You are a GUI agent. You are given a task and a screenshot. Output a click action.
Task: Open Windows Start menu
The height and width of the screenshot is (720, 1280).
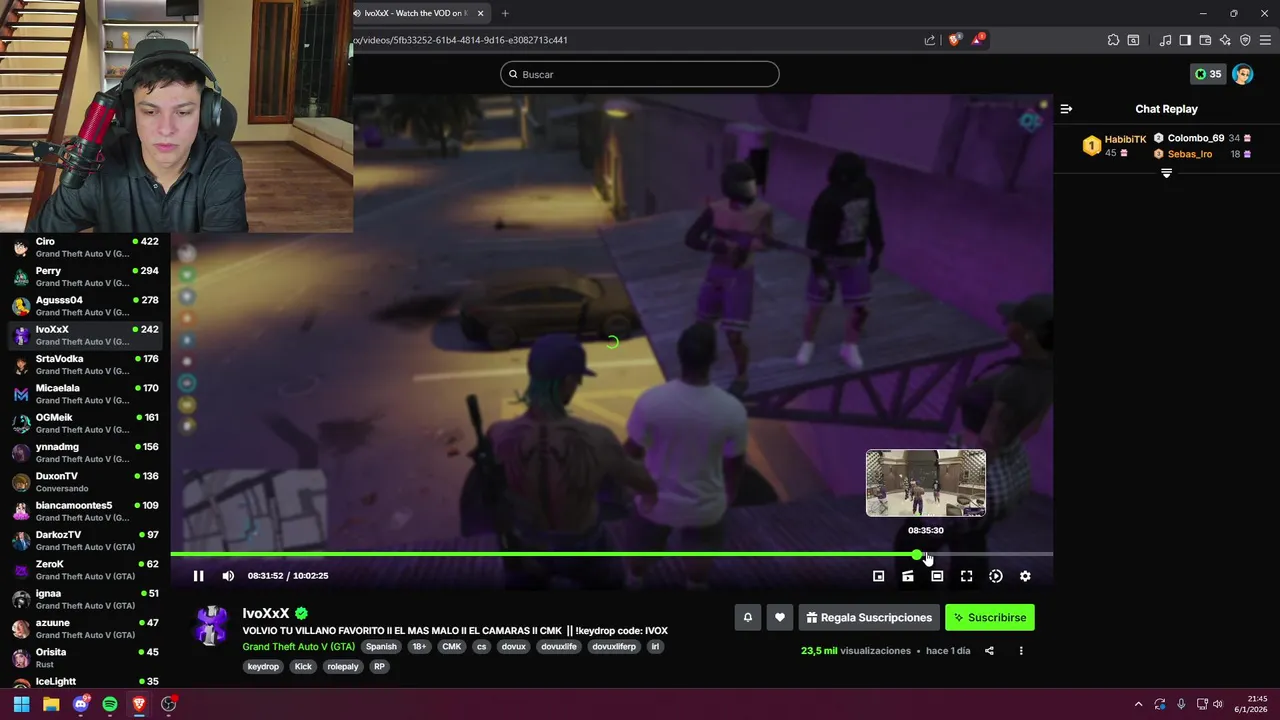pyautogui.click(x=21, y=704)
